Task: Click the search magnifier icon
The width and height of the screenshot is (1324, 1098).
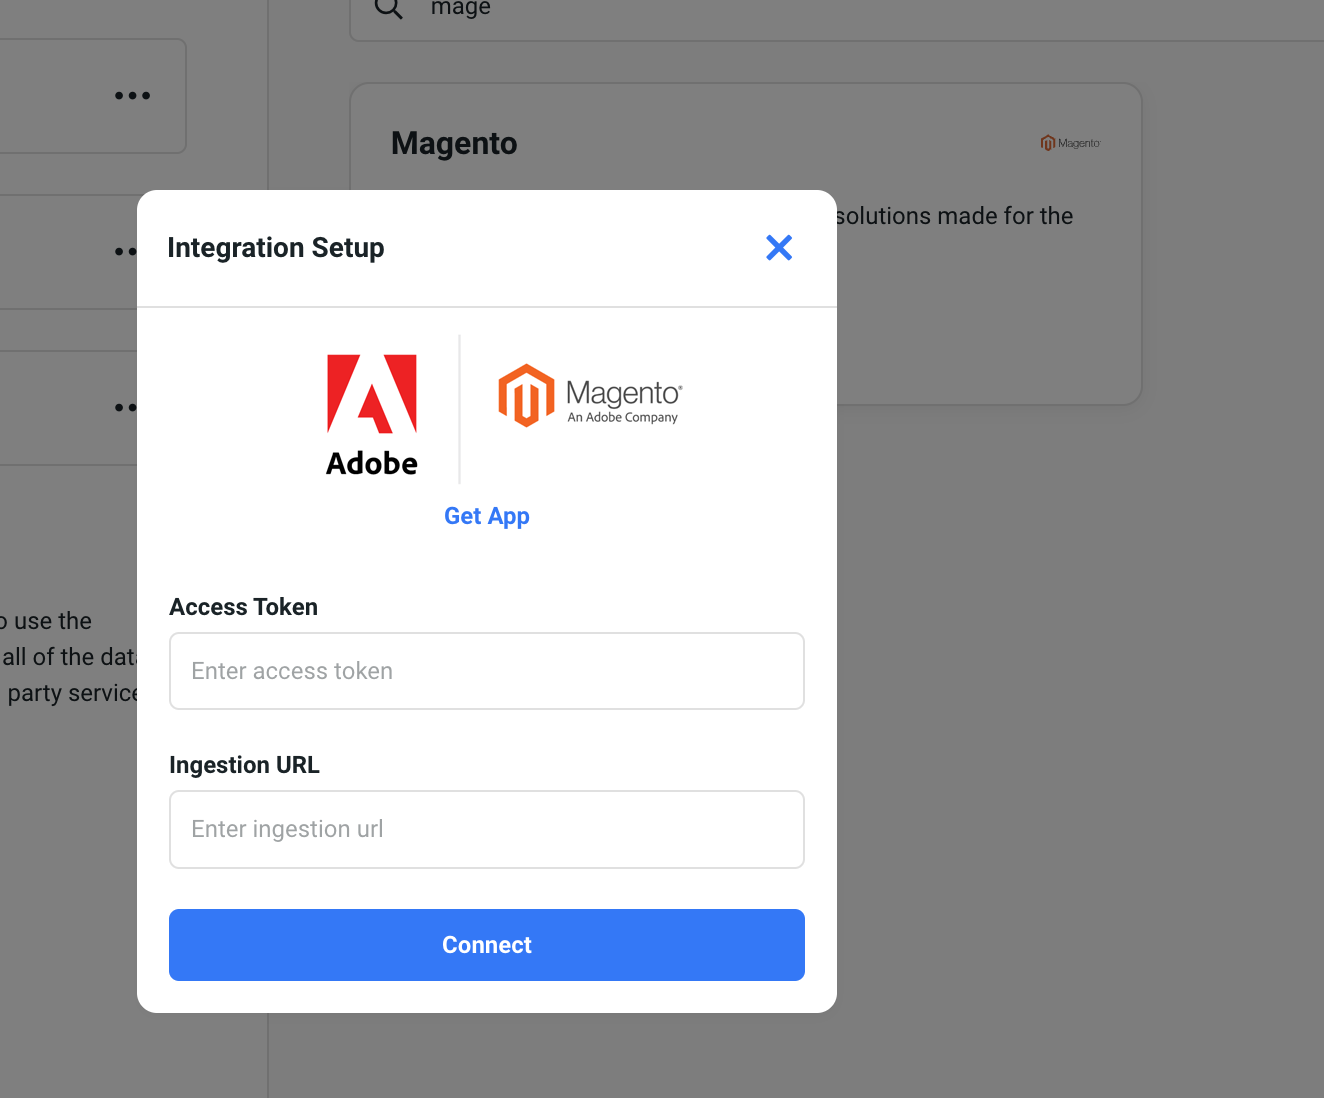Action: 388,8
